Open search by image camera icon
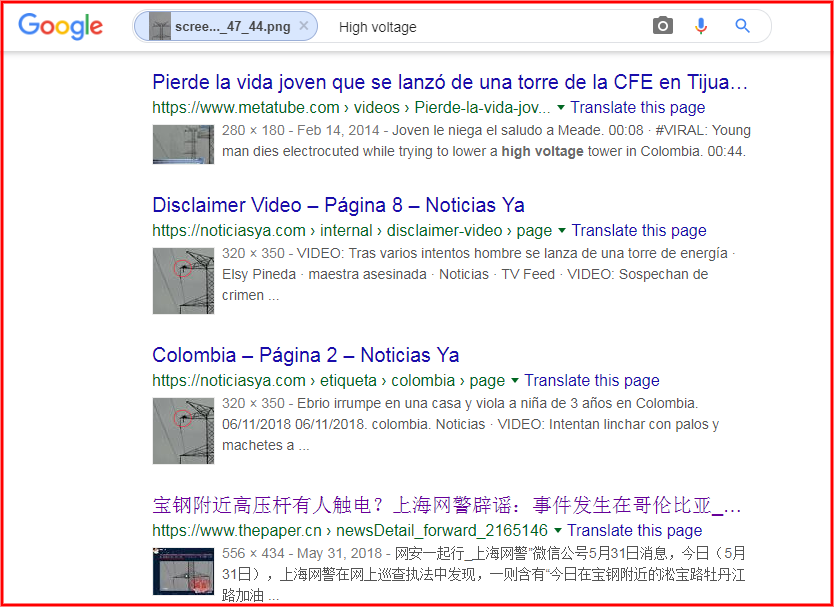This screenshot has height=607, width=834. pyautogui.click(x=662, y=26)
